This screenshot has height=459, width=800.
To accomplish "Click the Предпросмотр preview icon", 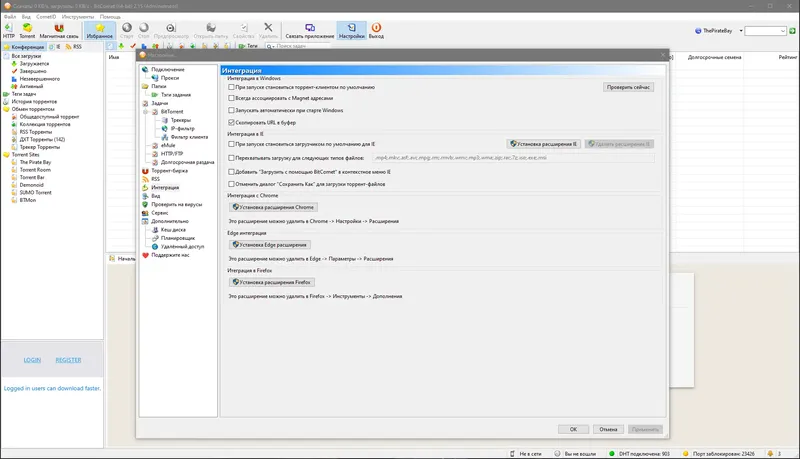I will pos(171,31).
